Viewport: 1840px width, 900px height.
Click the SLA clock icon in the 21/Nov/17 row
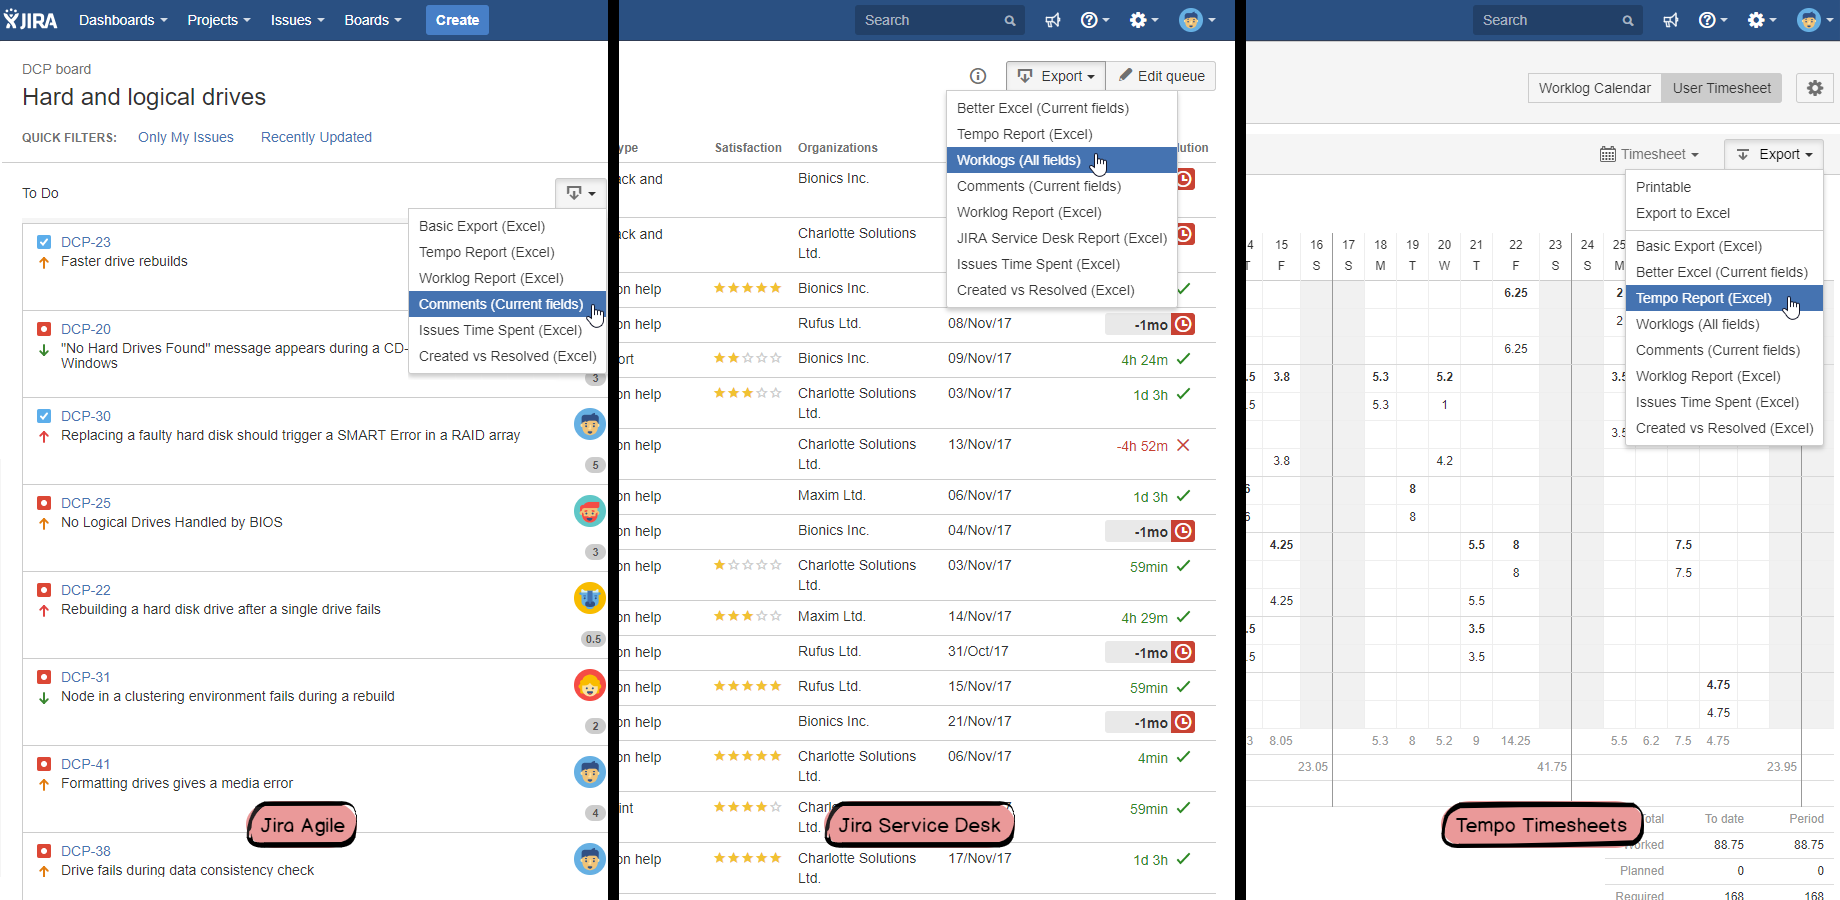(1183, 722)
